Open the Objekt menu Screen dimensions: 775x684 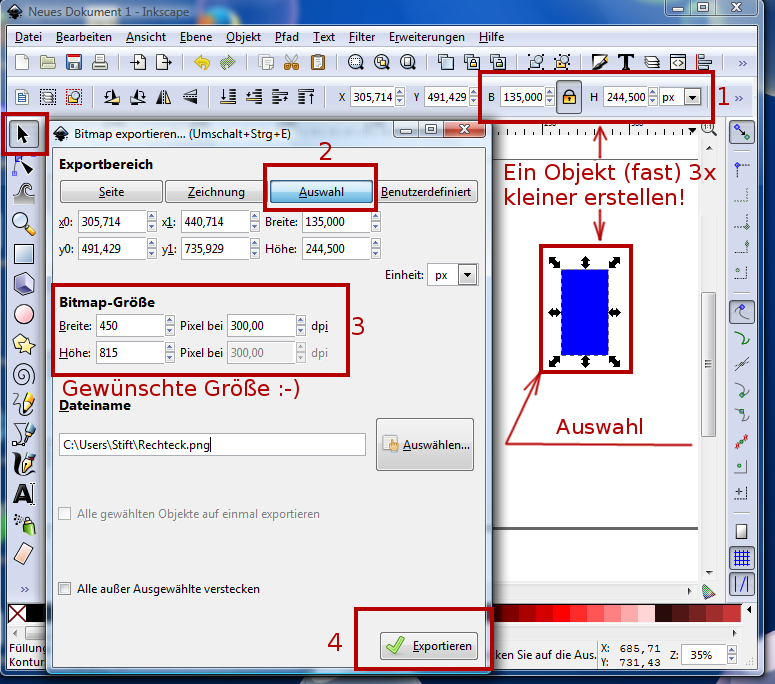click(243, 37)
